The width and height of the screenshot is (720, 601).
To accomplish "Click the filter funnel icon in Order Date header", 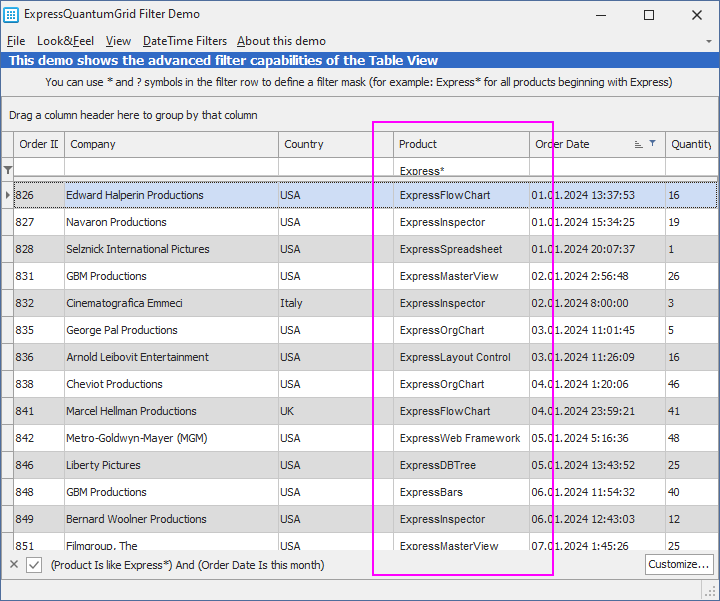I will point(652,144).
